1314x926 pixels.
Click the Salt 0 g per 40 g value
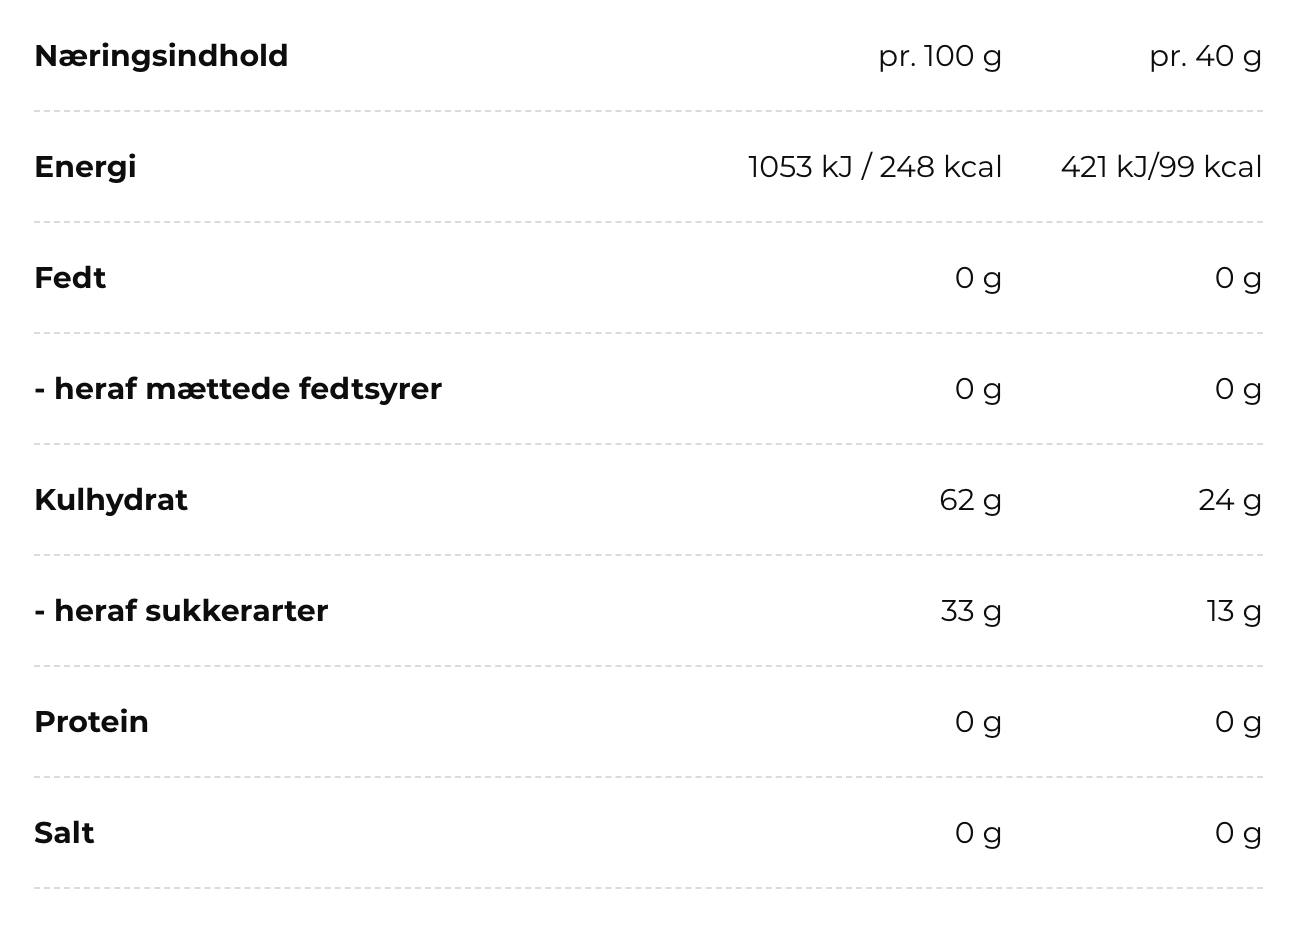point(1238,833)
